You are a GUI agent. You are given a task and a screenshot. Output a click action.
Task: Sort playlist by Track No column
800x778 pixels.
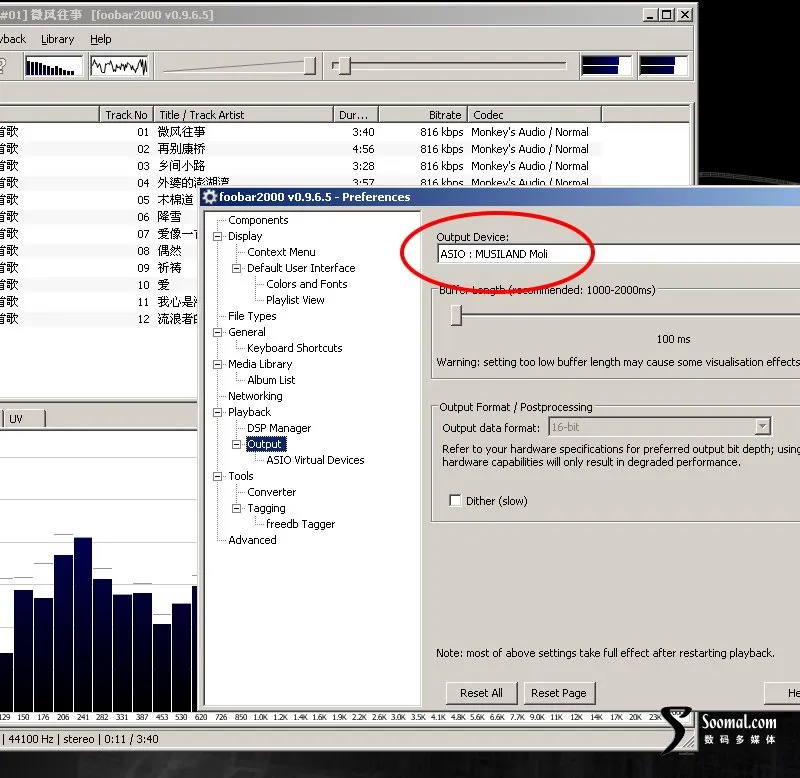click(x=126, y=115)
